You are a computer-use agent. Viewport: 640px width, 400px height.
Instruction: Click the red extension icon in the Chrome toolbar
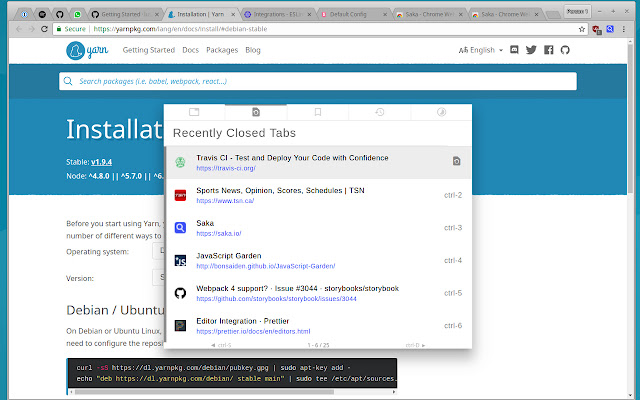pyautogui.click(x=596, y=29)
